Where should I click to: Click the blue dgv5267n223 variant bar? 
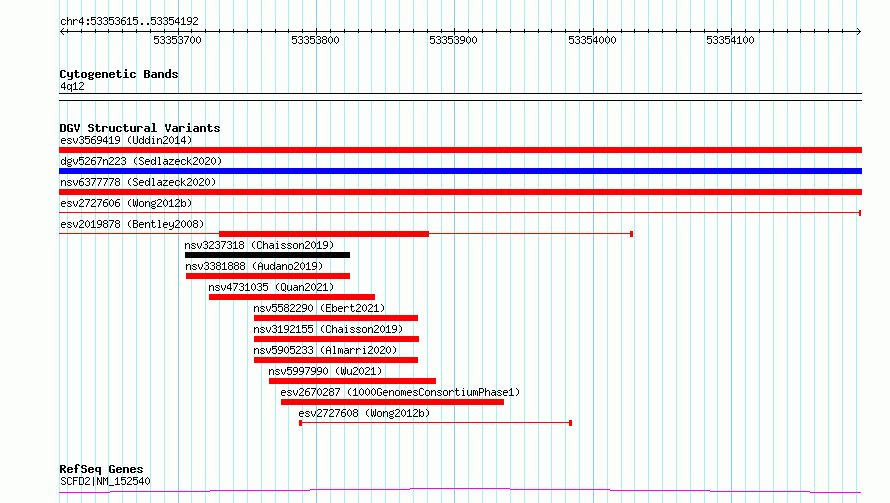[460, 171]
